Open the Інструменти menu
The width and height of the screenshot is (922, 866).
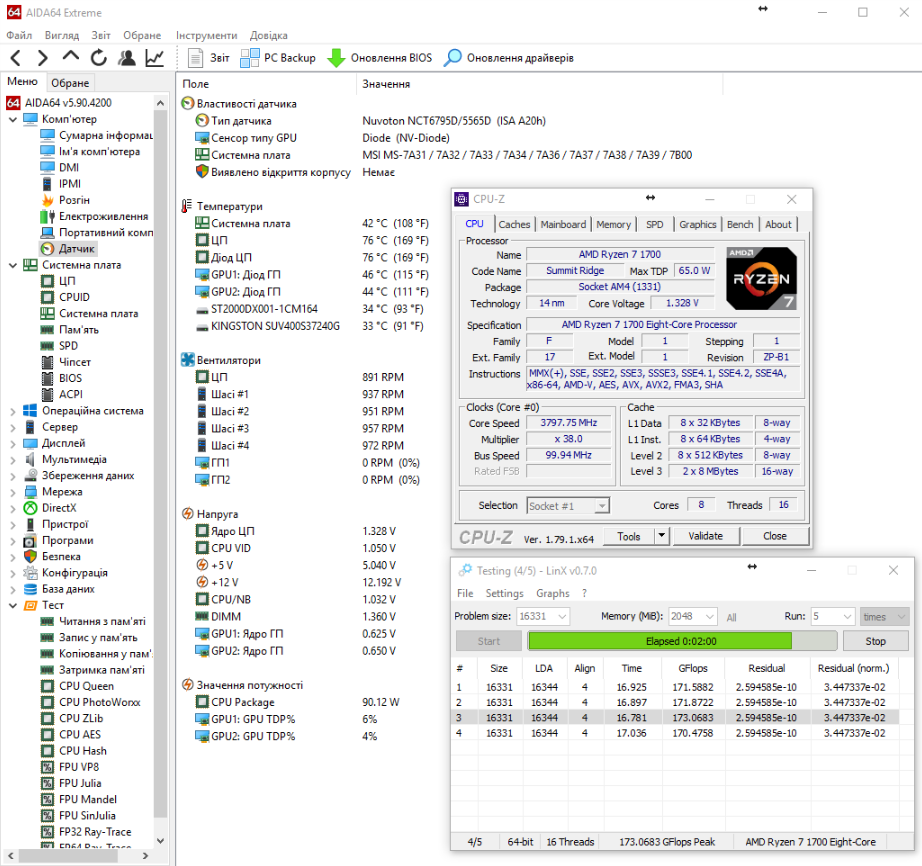(206, 35)
